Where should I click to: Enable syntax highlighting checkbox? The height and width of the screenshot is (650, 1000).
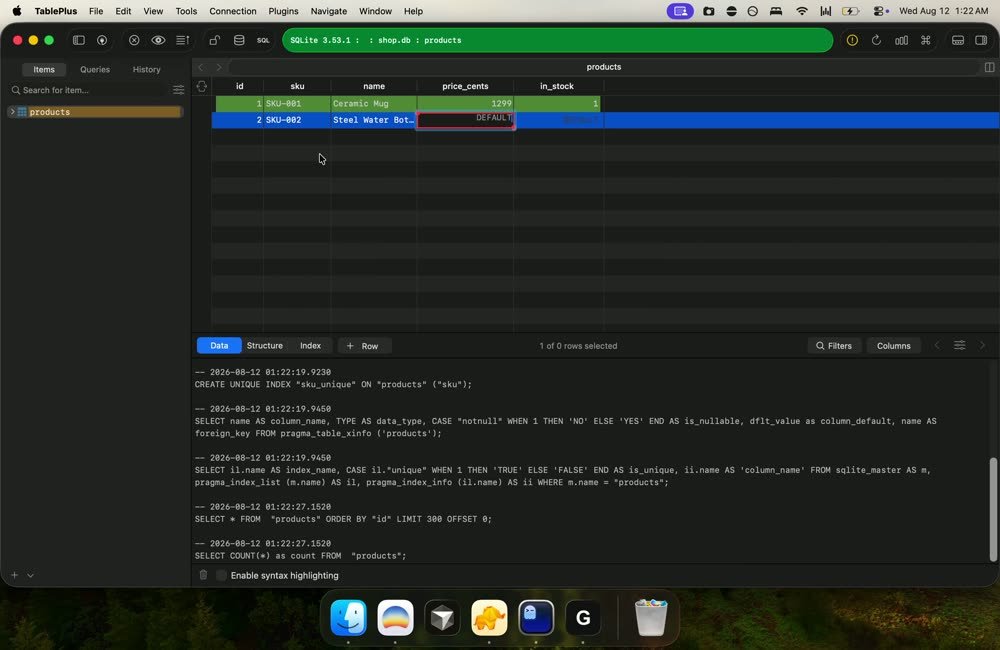[x=221, y=575]
